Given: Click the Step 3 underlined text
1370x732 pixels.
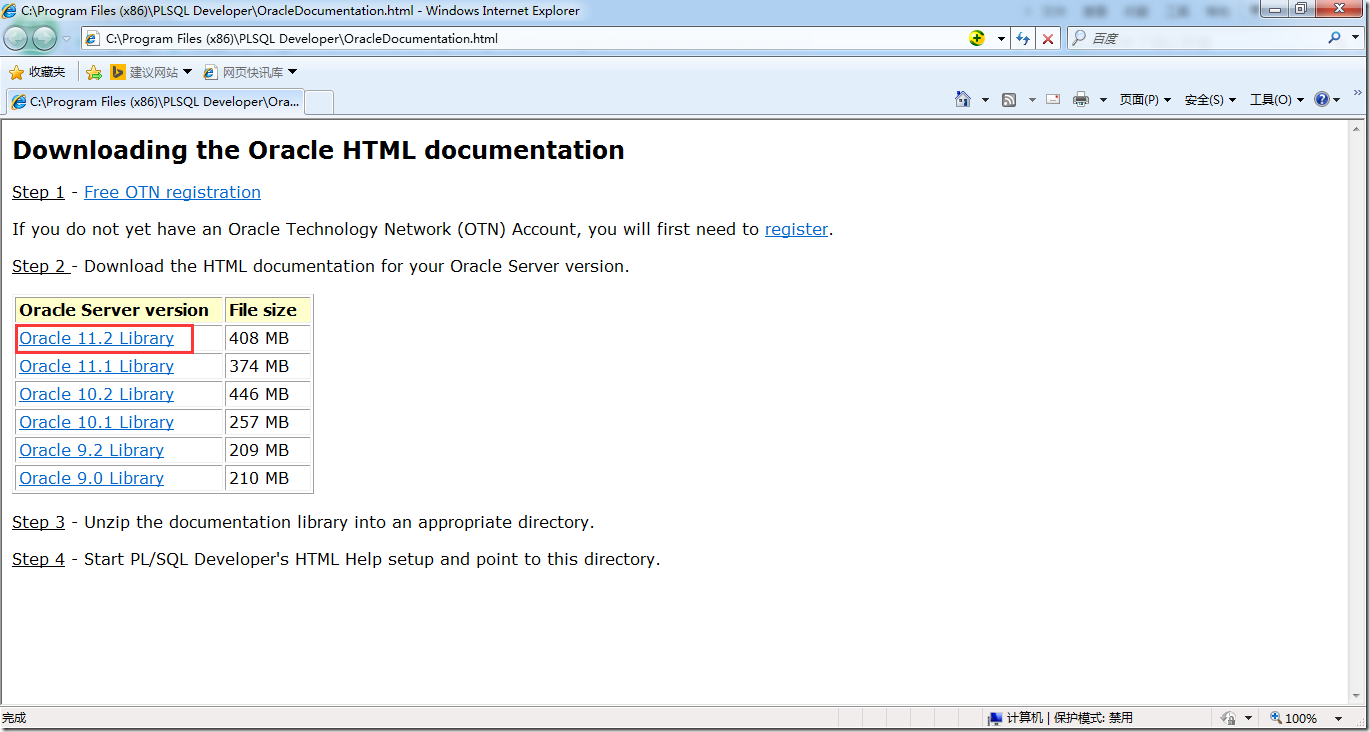Looking at the screenshot, I should tap(38, 522).
